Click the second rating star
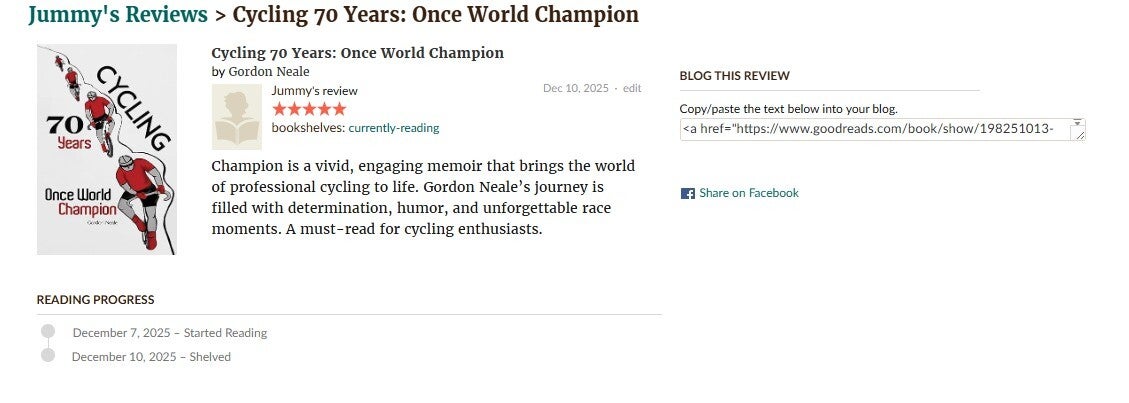The width and height of the screenshot is (1129, 403). click(x=295, y=109)
